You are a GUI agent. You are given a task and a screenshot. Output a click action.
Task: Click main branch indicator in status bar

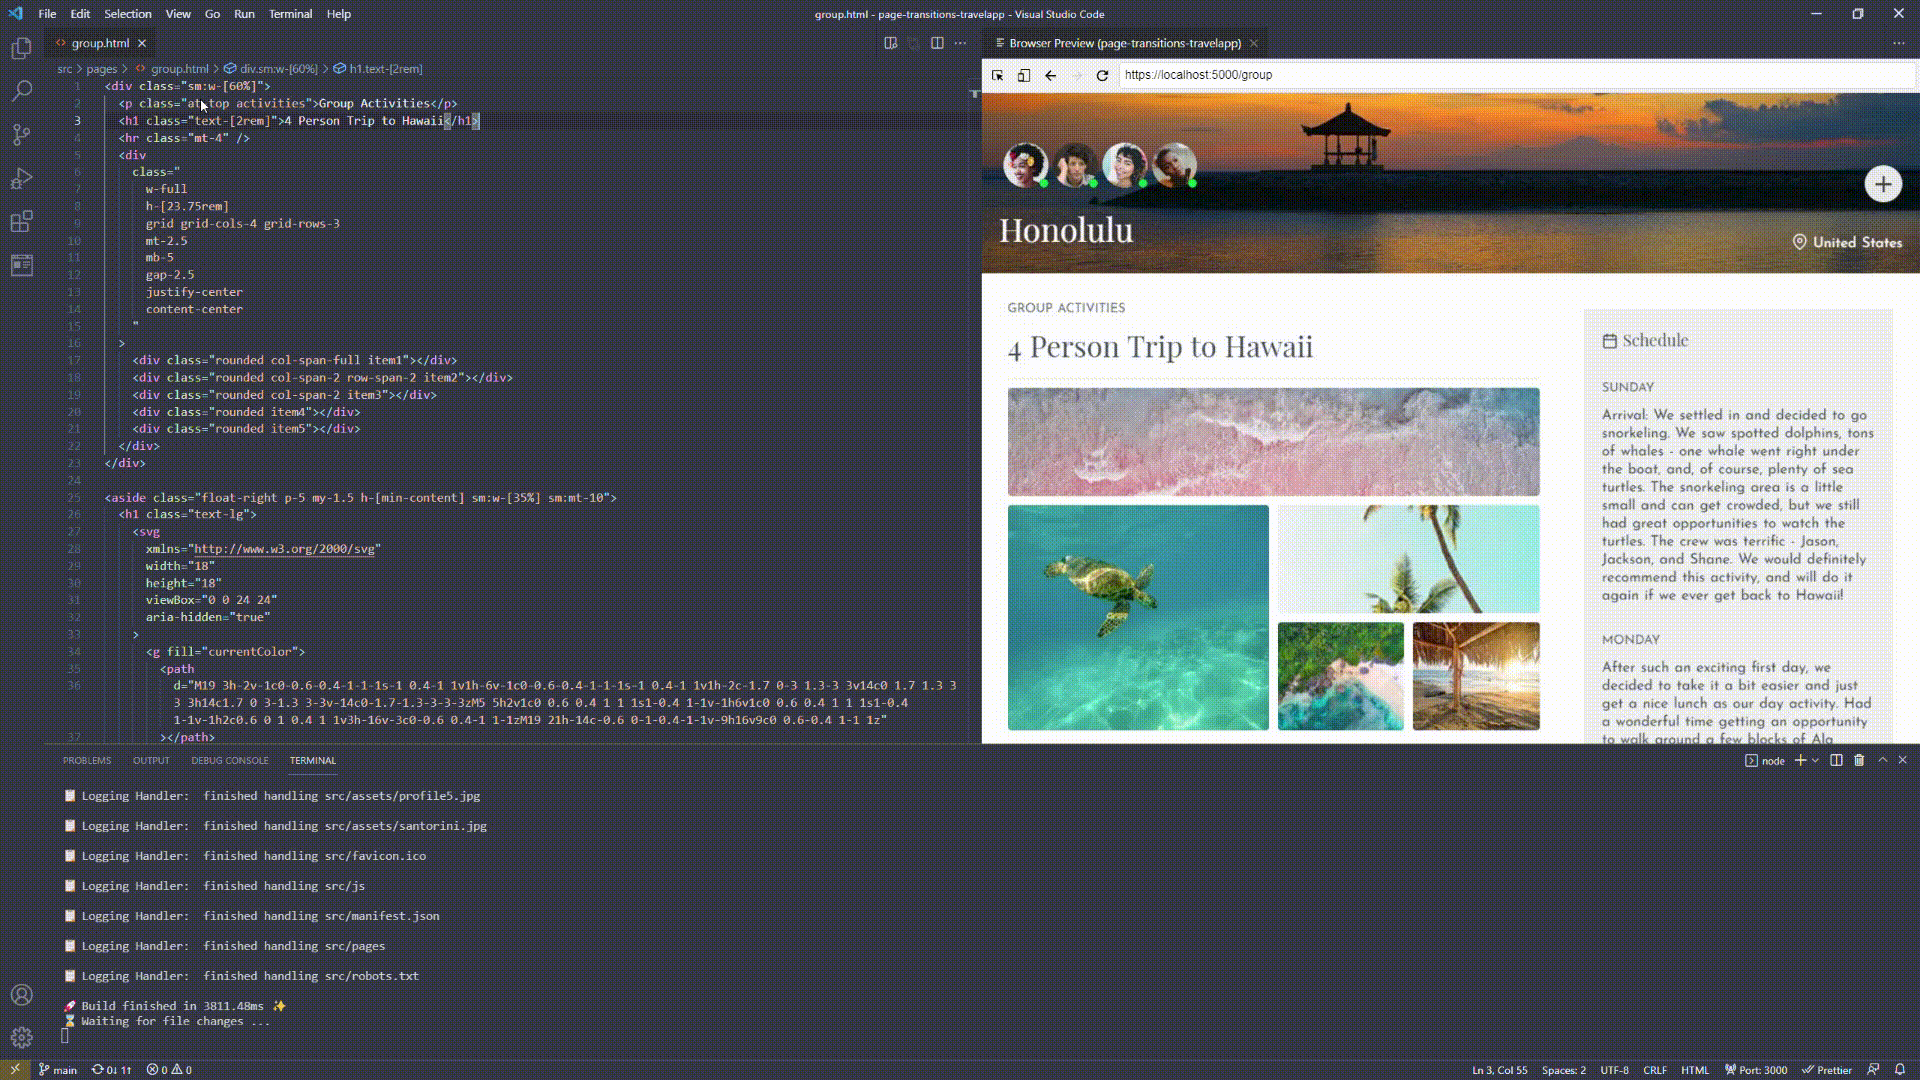pos(58,1069)
